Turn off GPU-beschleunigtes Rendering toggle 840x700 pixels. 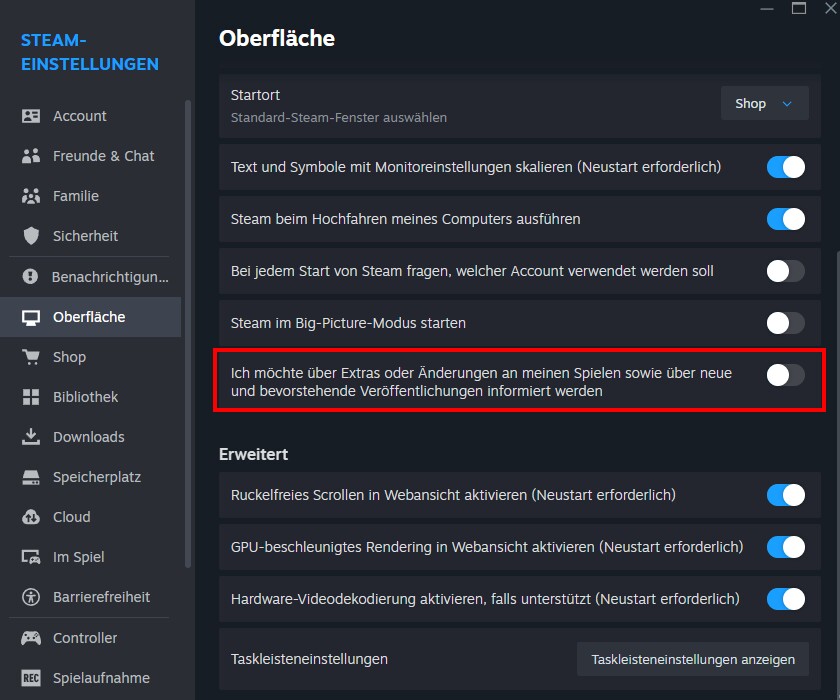[785, 547]
